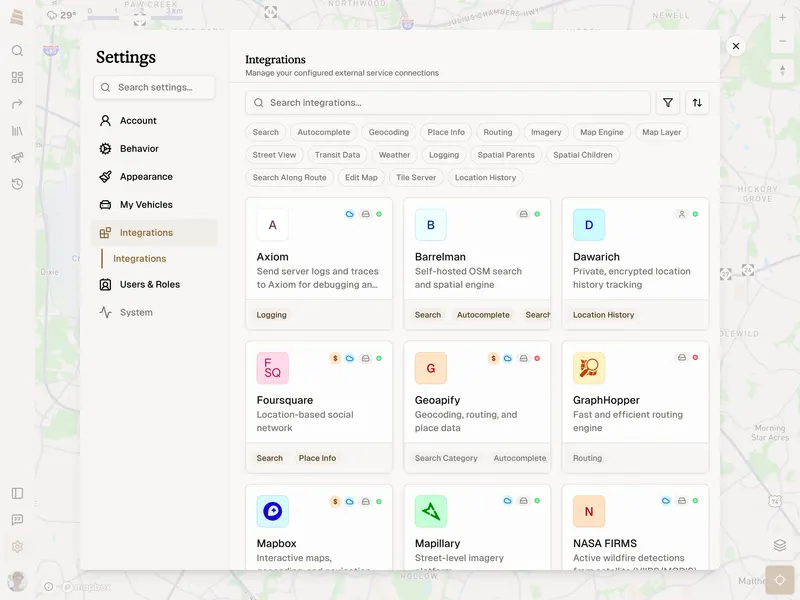Click the Mapbox logo icon
Viewport: 800px width, 600px height.
pyautogui.click(x=272, y=511)
